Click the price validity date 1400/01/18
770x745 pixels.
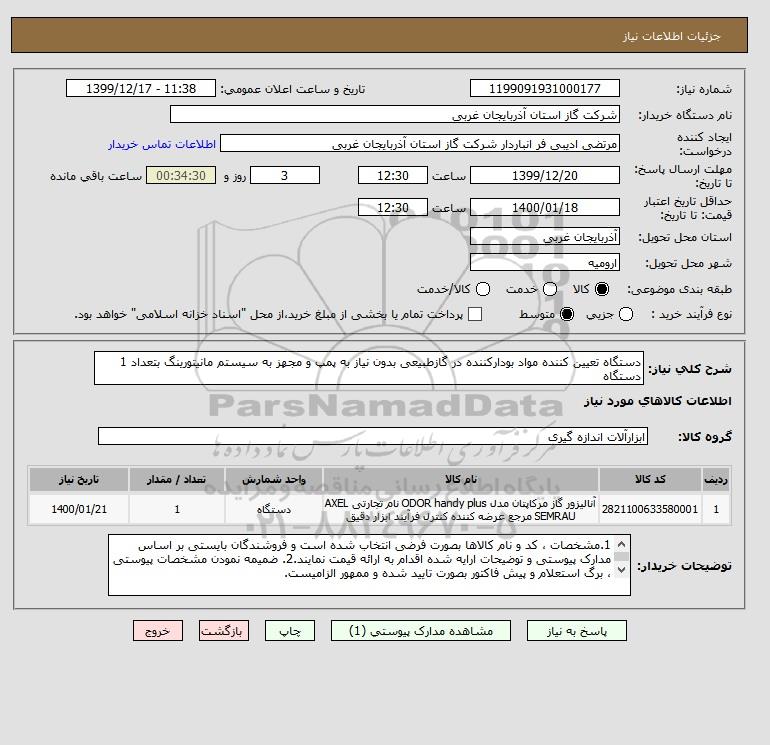[545, 207]
